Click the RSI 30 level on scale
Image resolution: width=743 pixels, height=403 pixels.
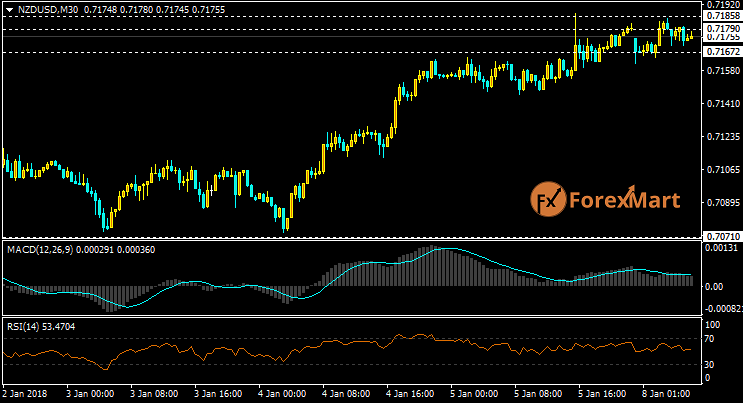pyautogui.click(x=712, y=364)
